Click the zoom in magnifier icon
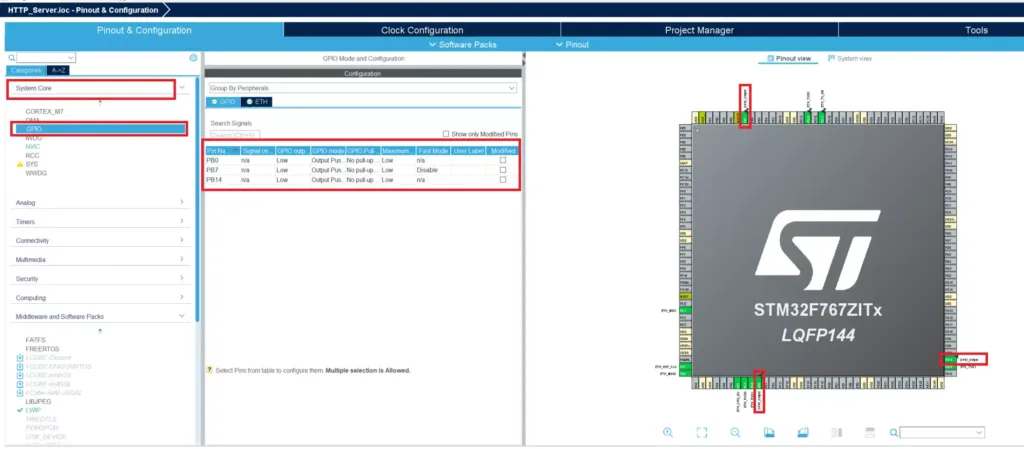This screenshot has height=449, width=1024. pos(668,432)
